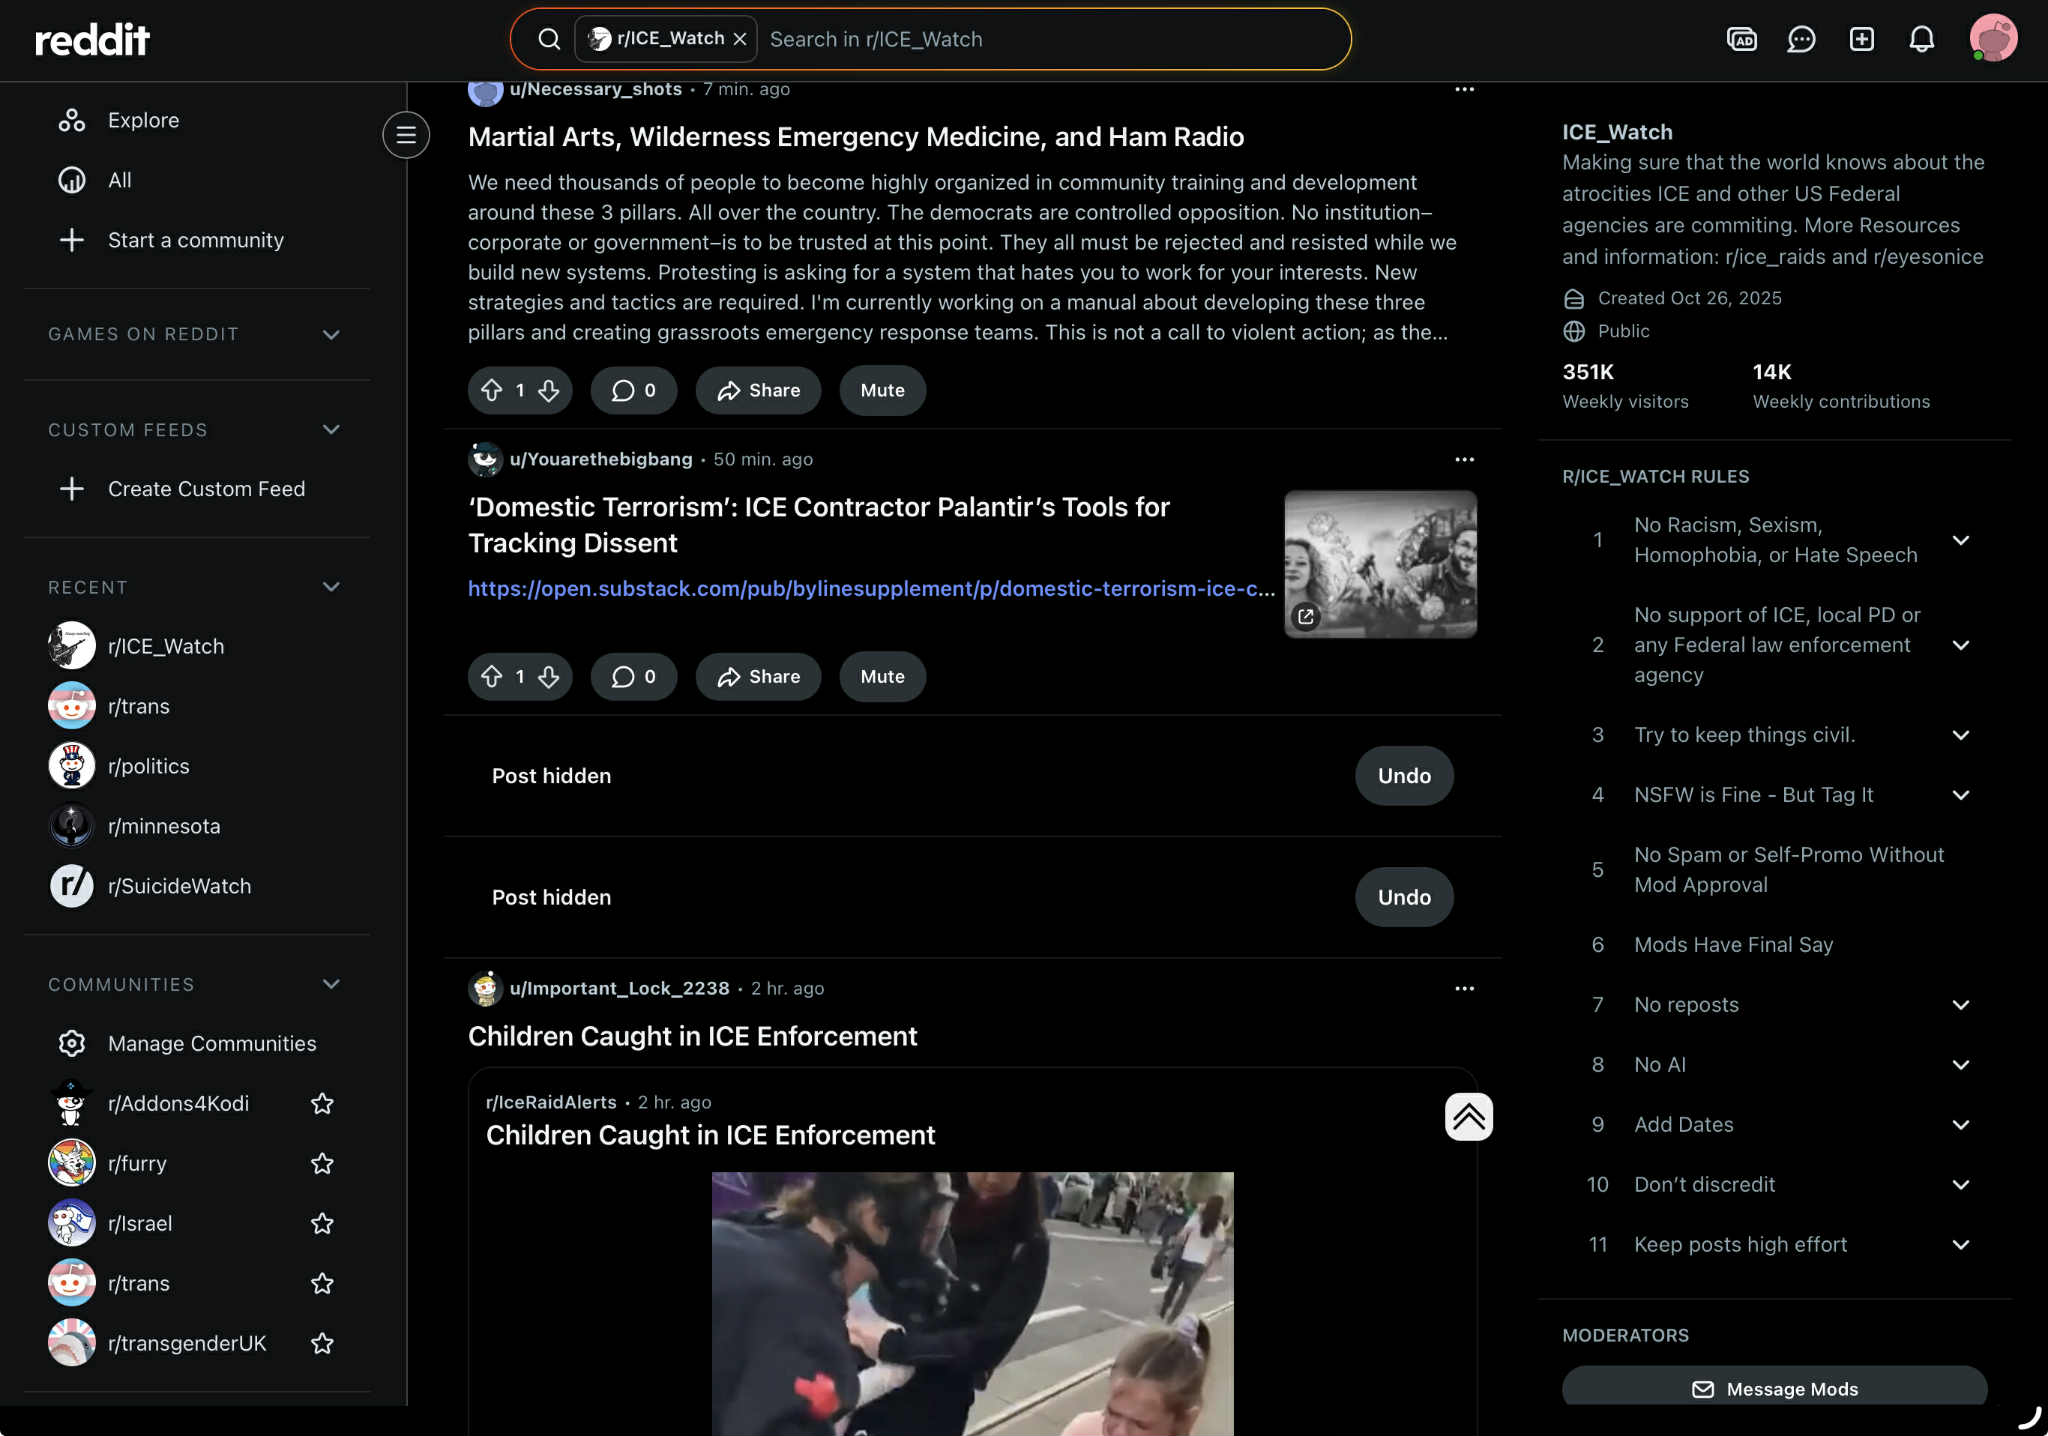Click the Search in r/ICE_Watch field
Screen dimensions: 2048x1436
click(1050, 39)
